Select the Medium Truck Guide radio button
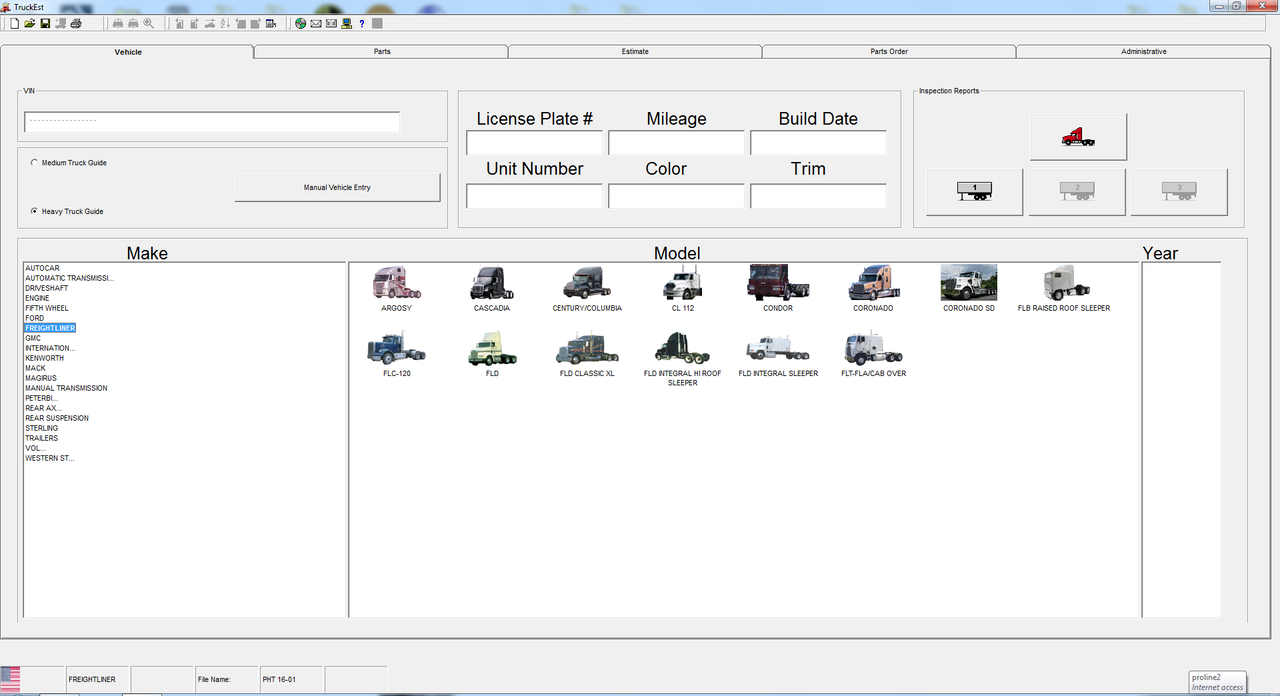 pyautogui.click(x=36, y=163)
